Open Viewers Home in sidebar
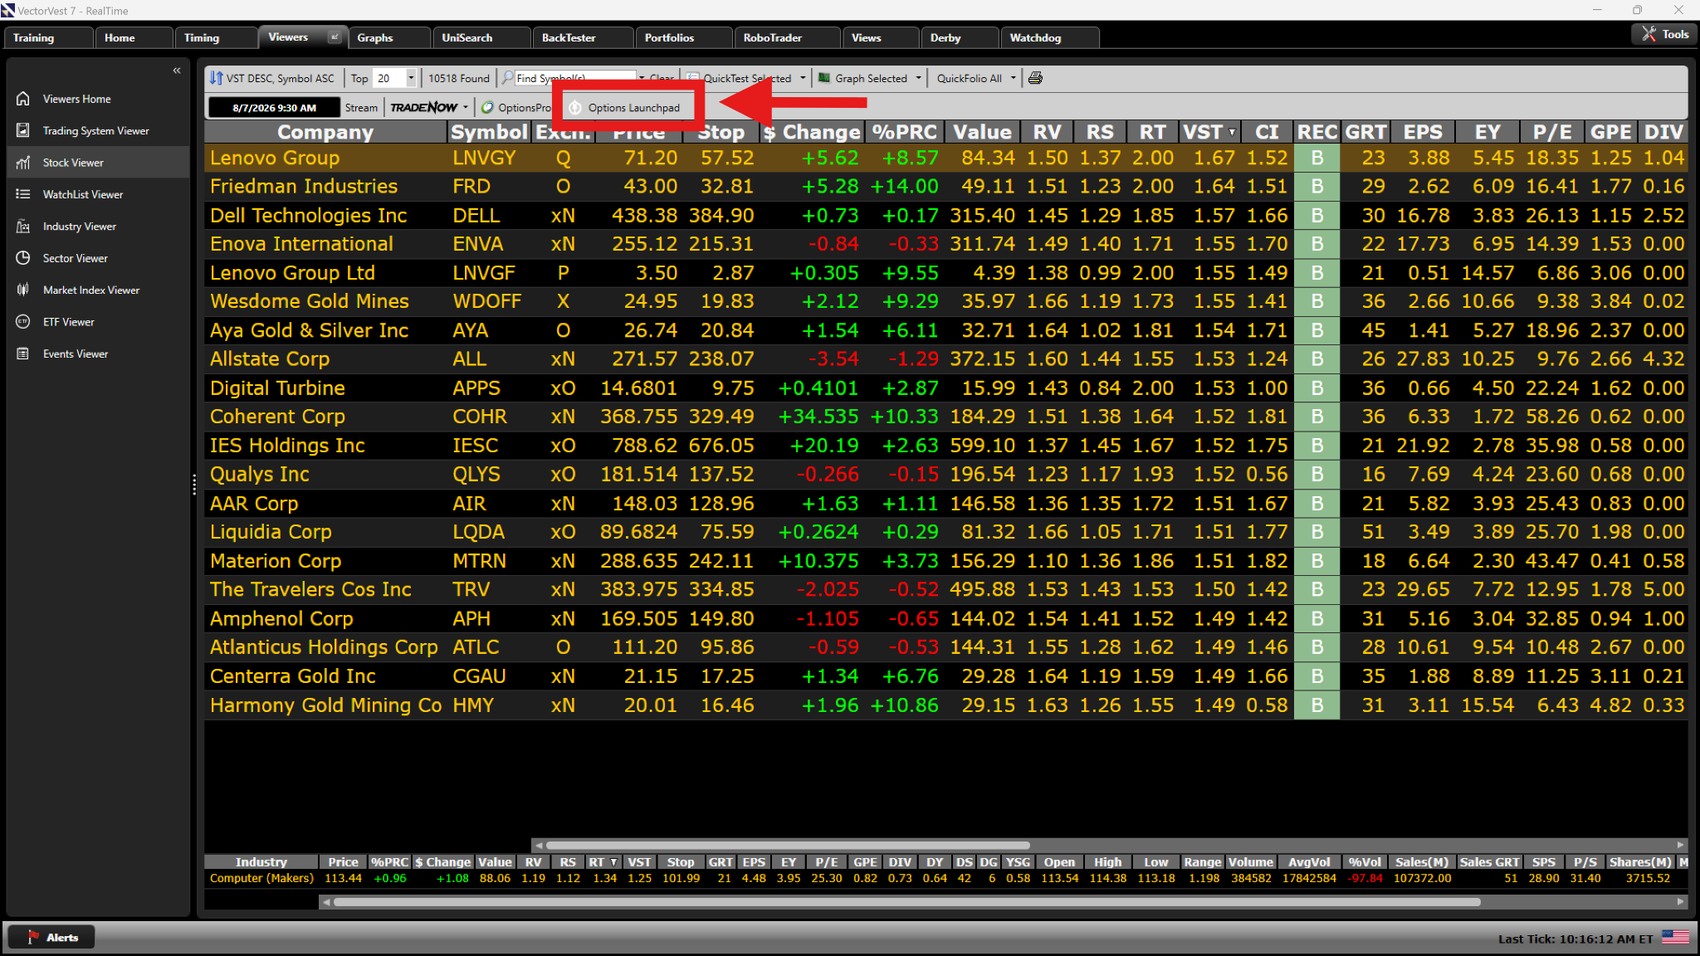 77,99
